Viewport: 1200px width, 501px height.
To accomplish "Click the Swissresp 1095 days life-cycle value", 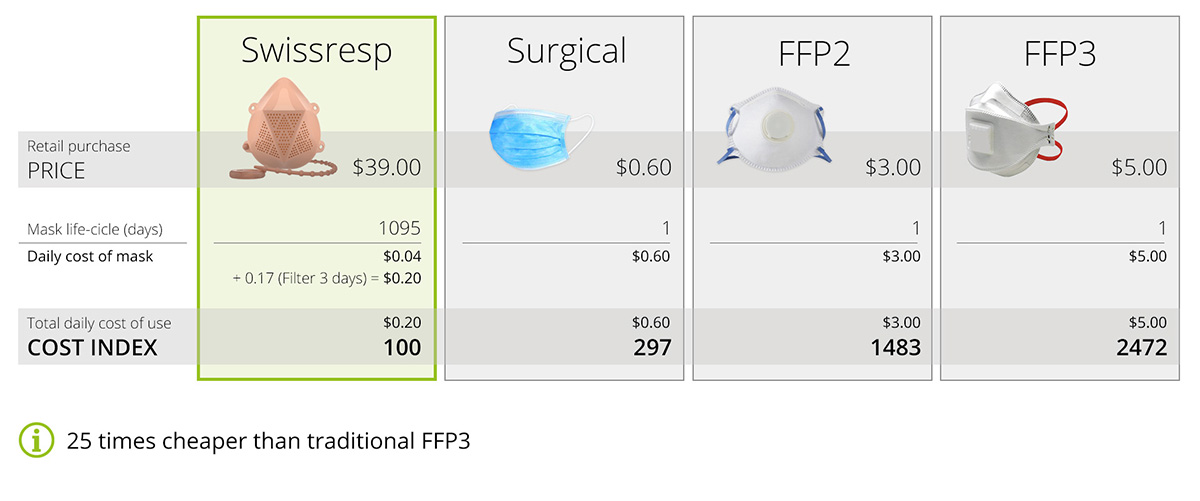I will click(x=399, y=229).
